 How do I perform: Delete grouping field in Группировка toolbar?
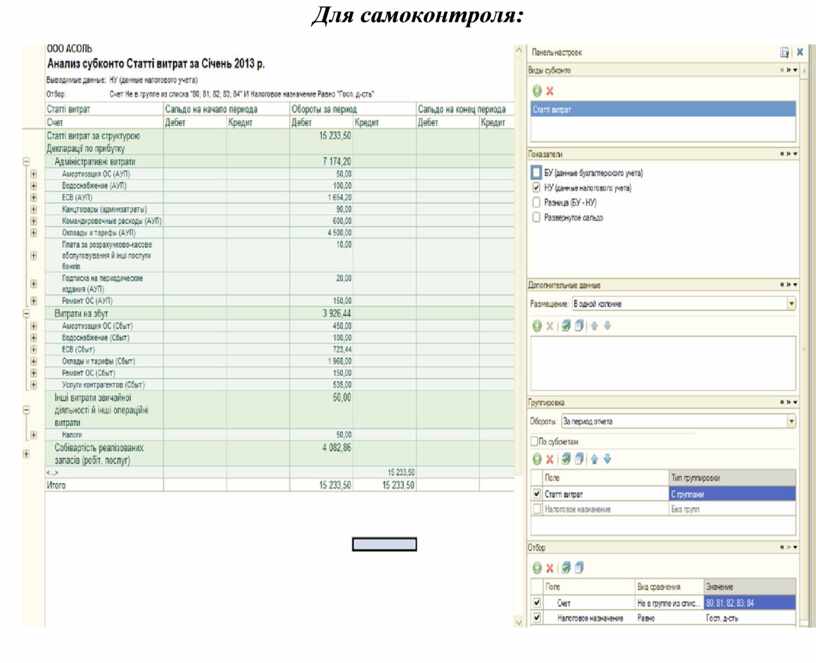(550, 459)
